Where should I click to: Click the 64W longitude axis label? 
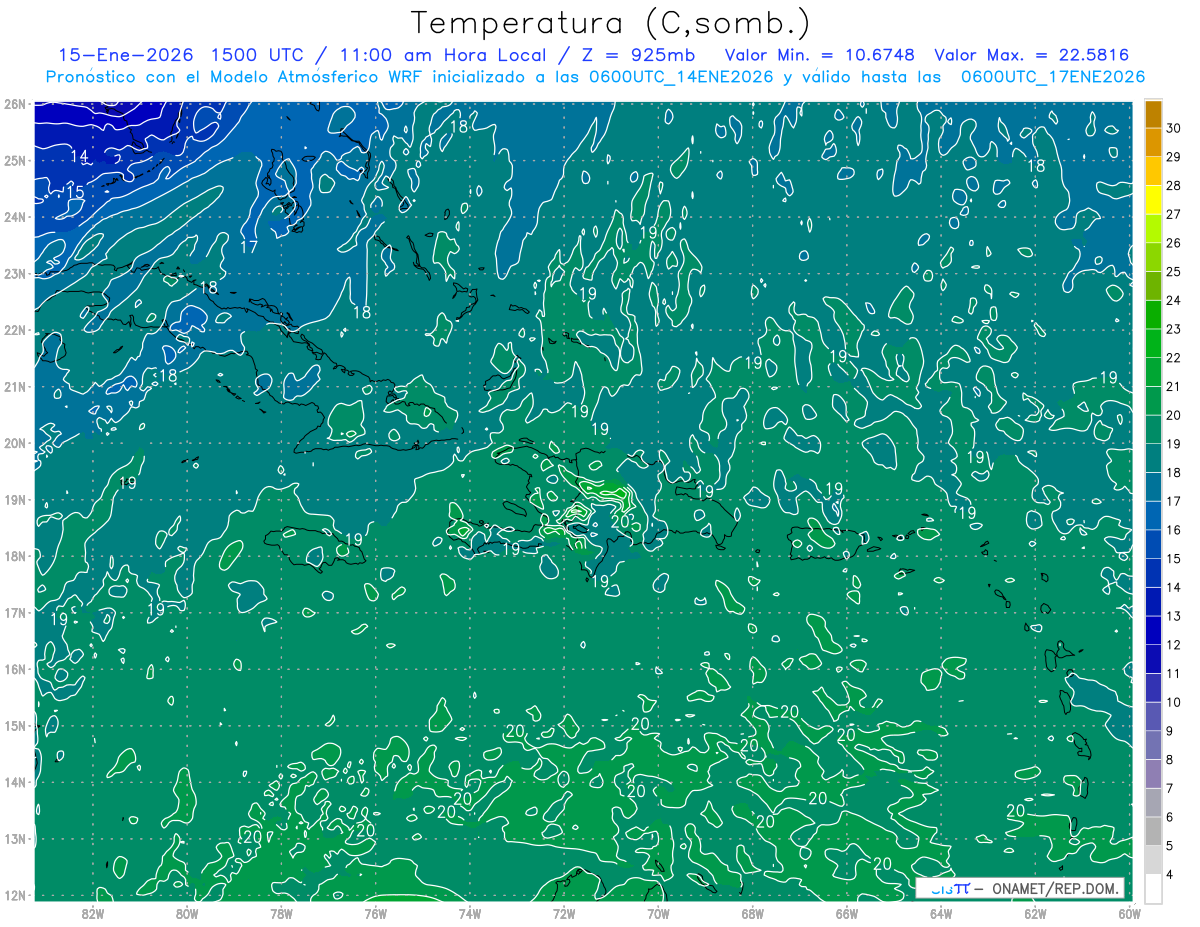point(941,913)
